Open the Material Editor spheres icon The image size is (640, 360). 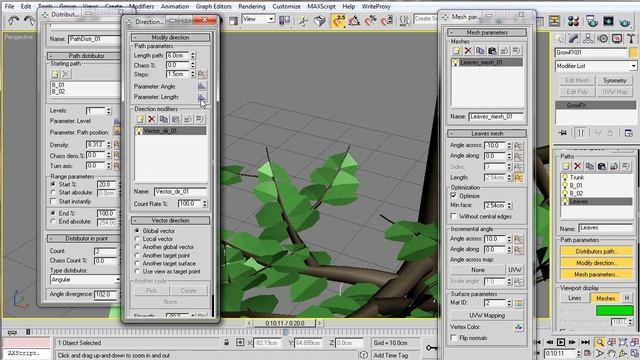[573, 21]
